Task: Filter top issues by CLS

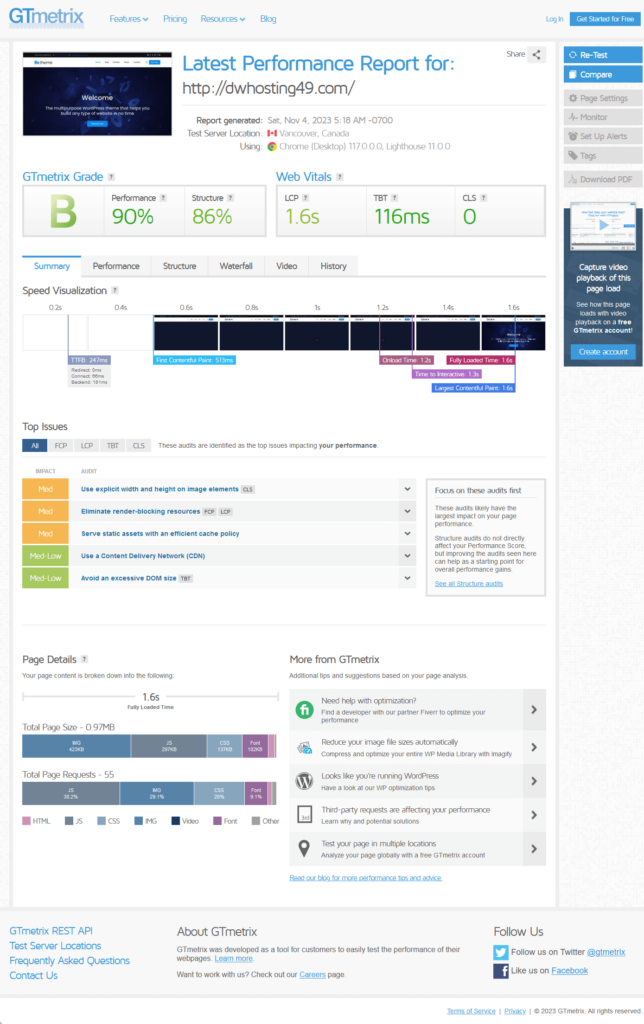Action: 138,445
